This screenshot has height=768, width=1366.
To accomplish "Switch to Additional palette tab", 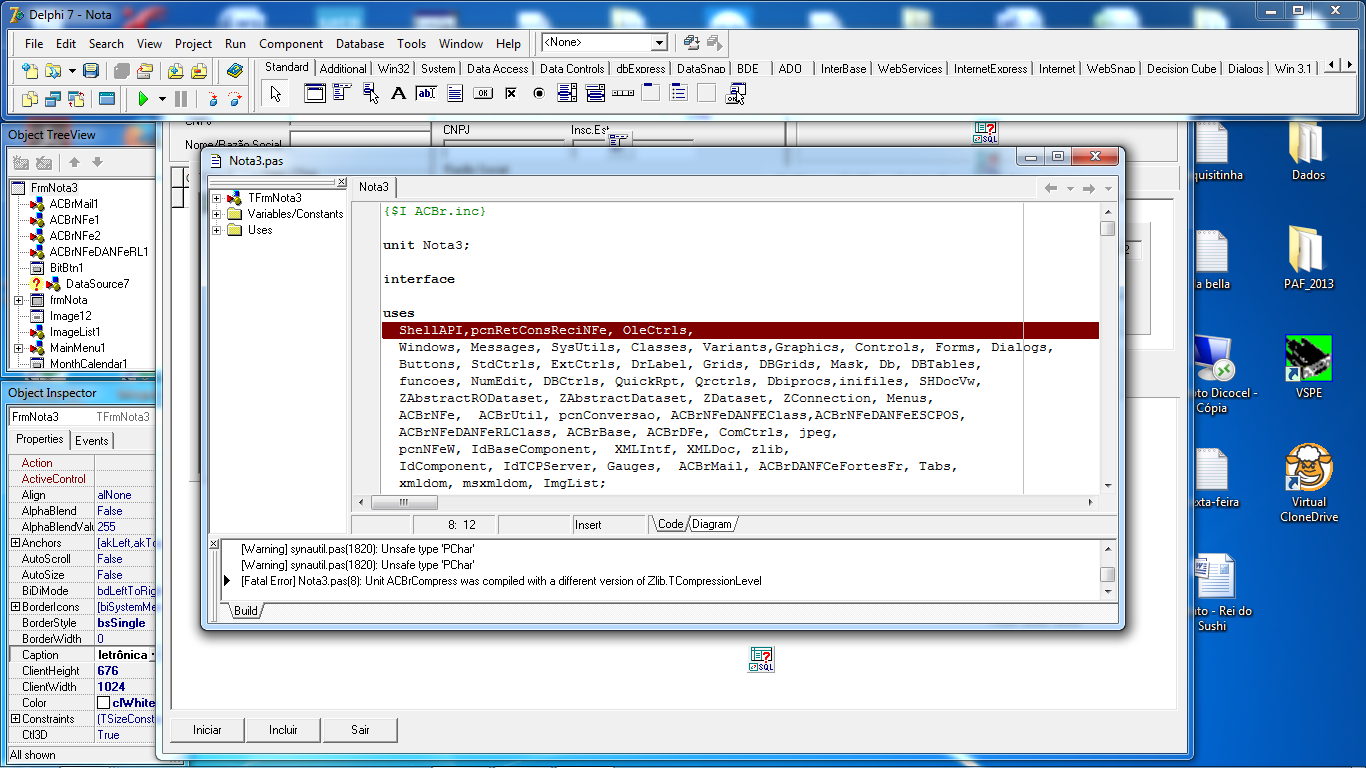I will point(343,69).
